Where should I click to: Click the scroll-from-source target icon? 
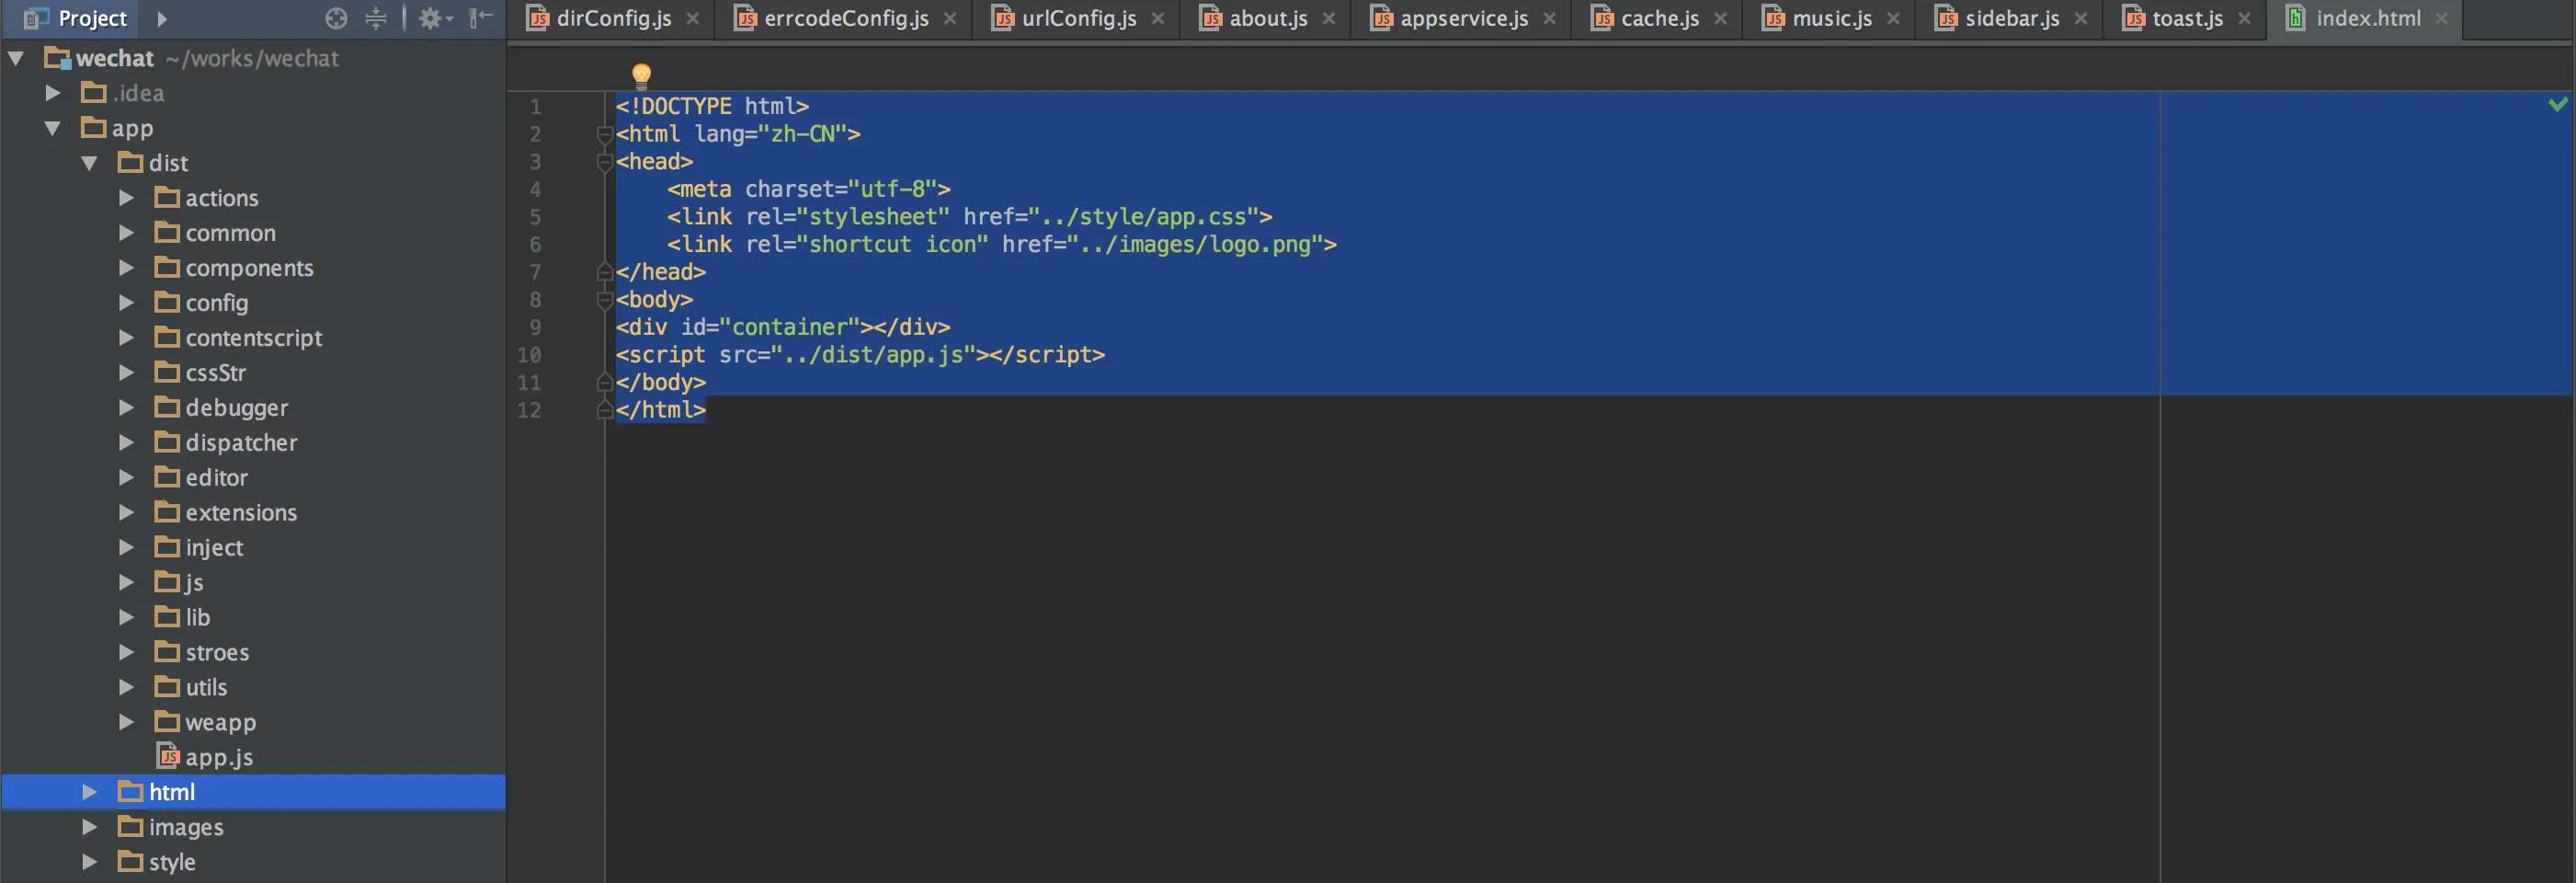(x=336, y=18)
